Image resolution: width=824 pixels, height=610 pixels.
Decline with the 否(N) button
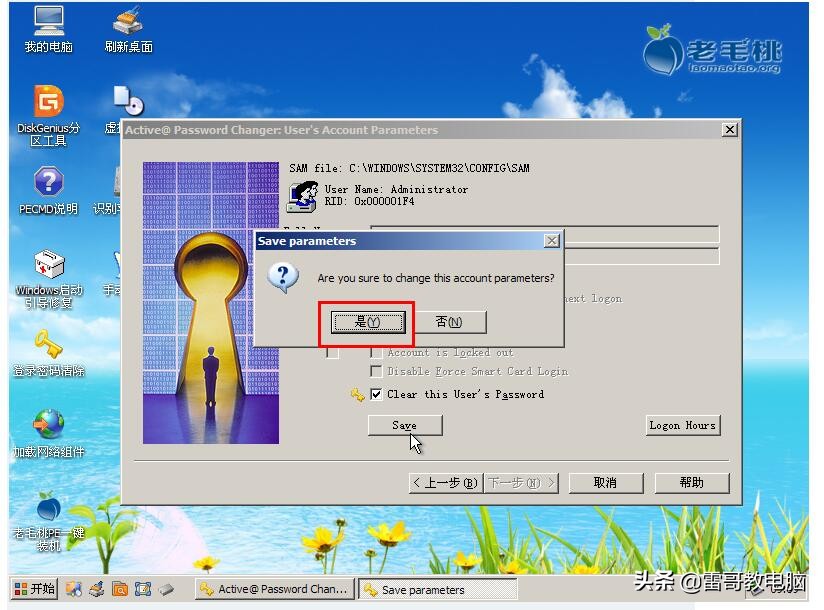point(448,322)
